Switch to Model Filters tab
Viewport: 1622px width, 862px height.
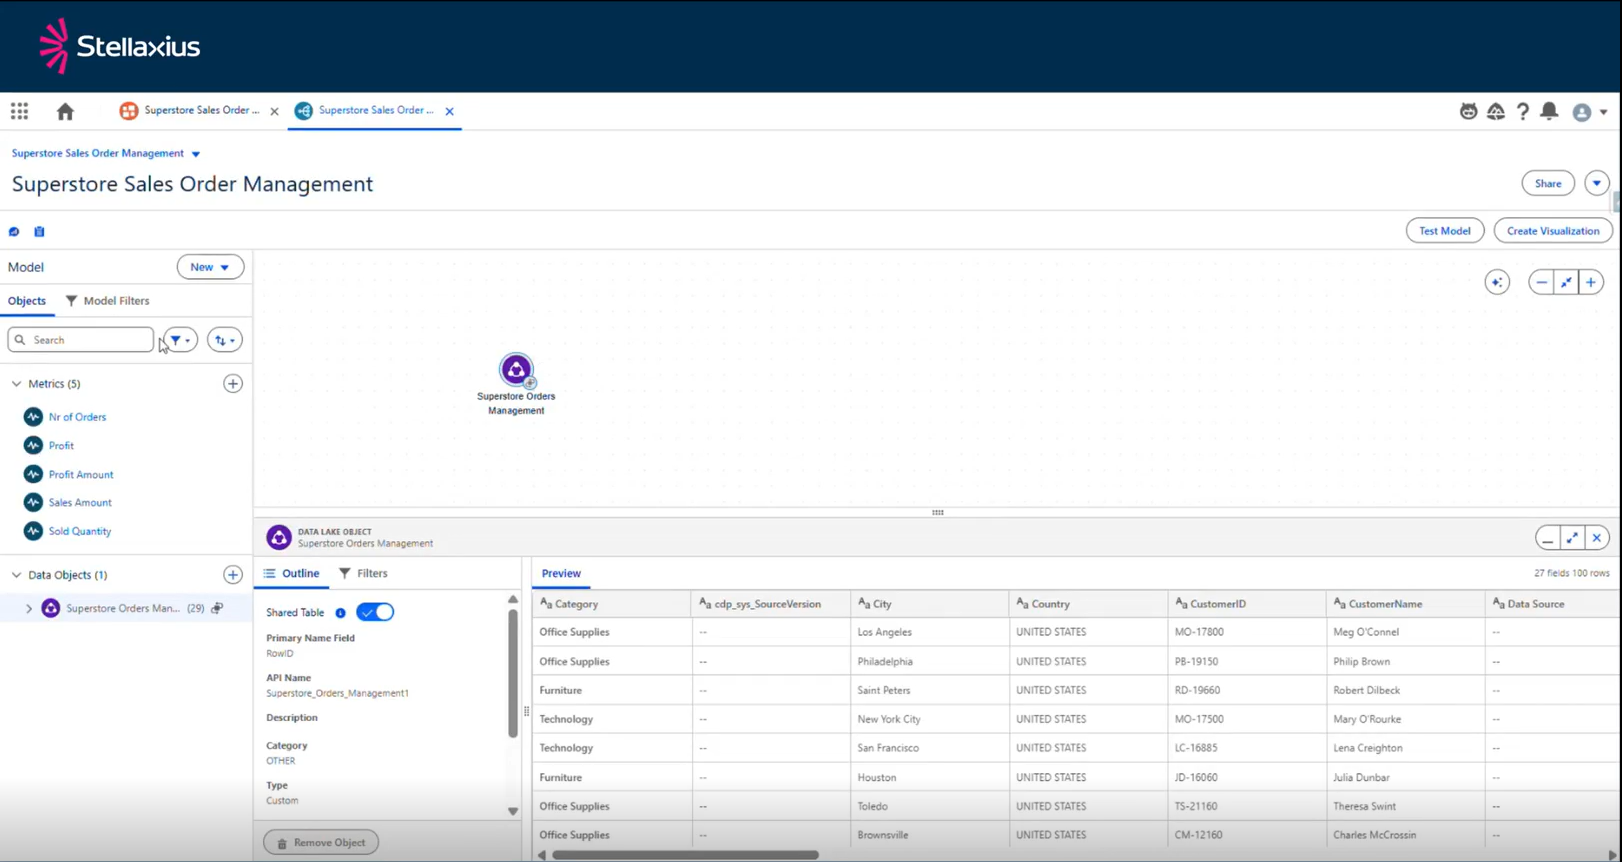click(108, 301)
